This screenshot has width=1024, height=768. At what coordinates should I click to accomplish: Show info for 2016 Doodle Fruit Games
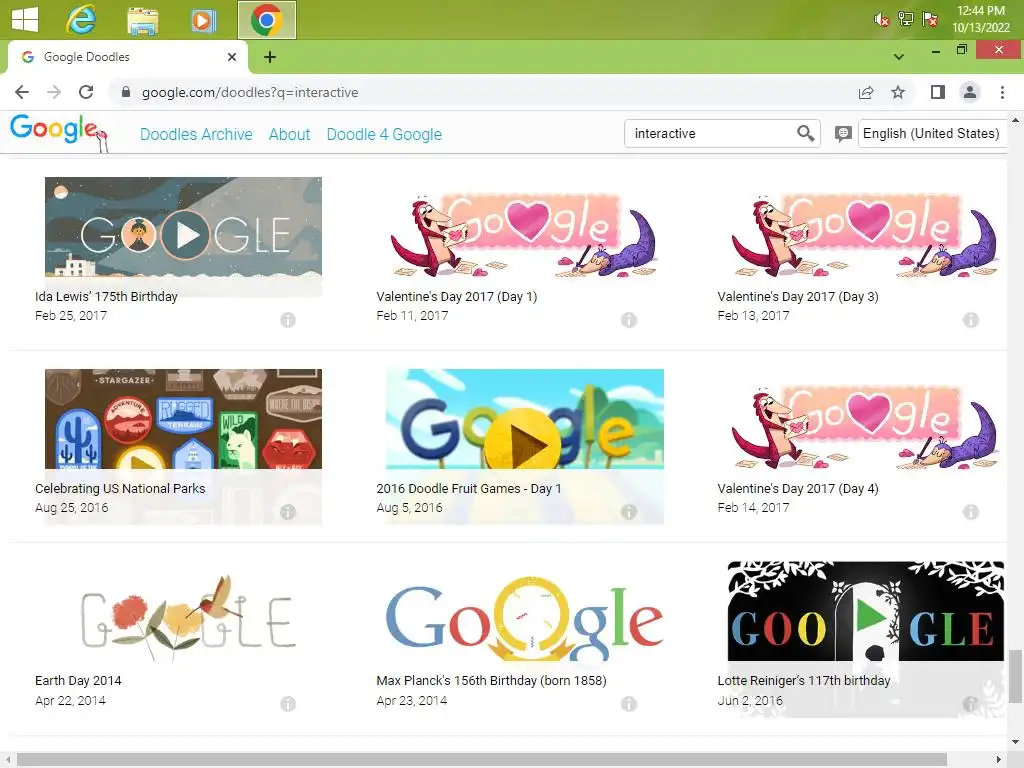click(x=629, y=512)
